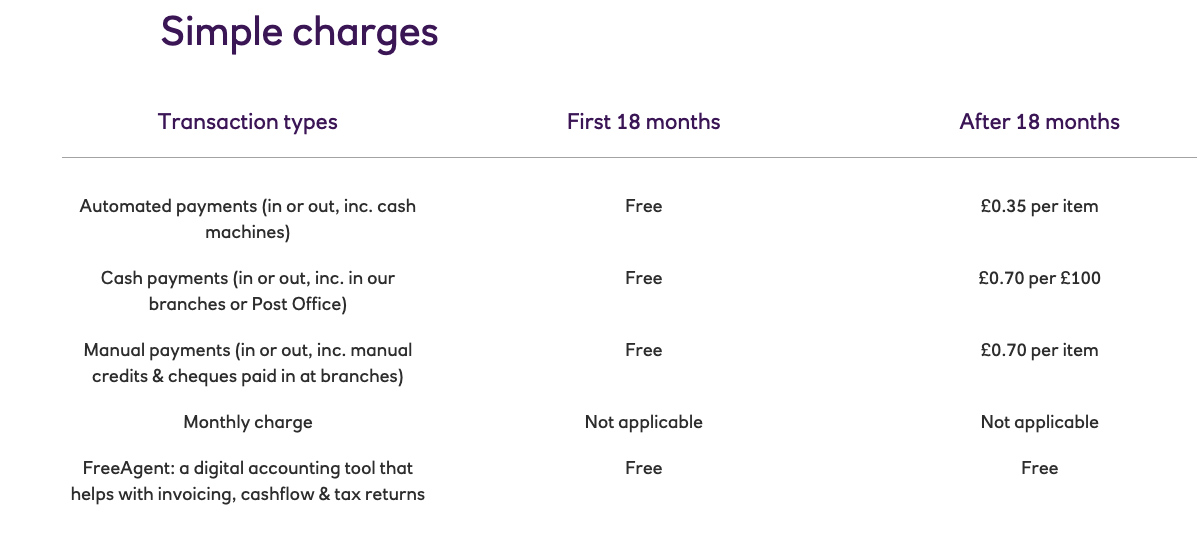Click first-18-months 'Not applicable' cell

643,422
